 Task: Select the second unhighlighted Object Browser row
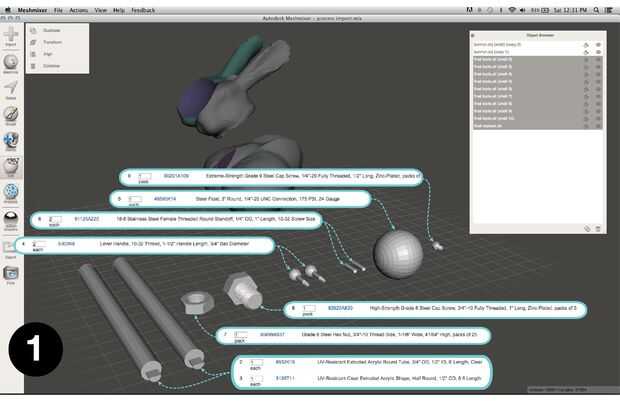[x=538, y=52]
